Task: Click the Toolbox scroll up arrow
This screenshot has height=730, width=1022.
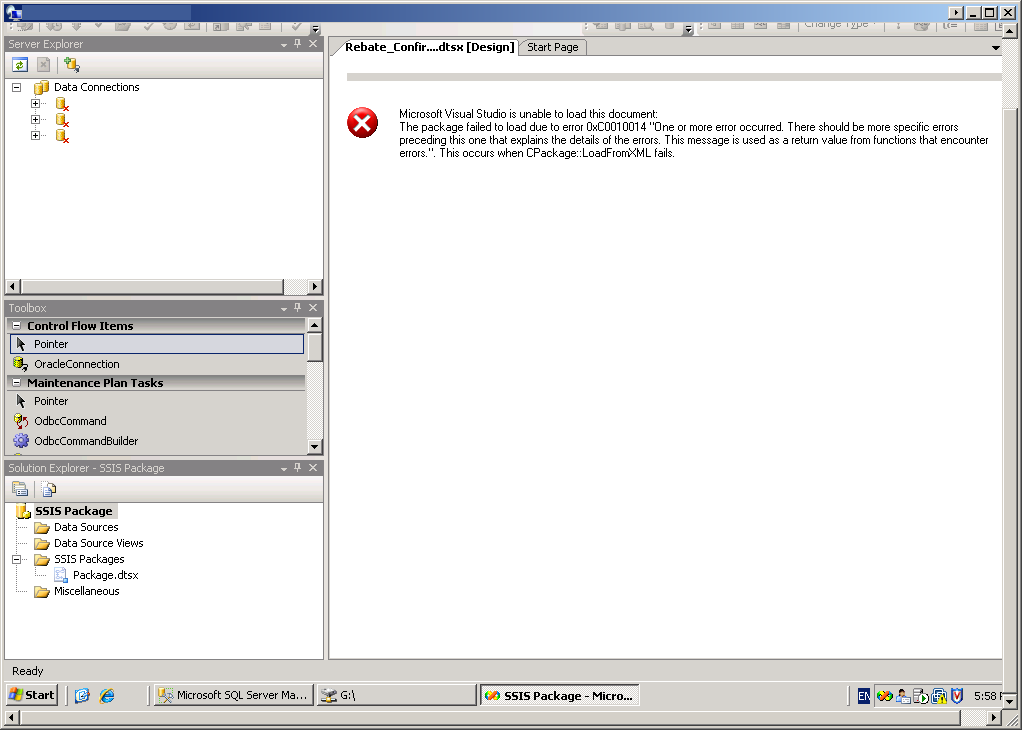Action: coord(315,325)
